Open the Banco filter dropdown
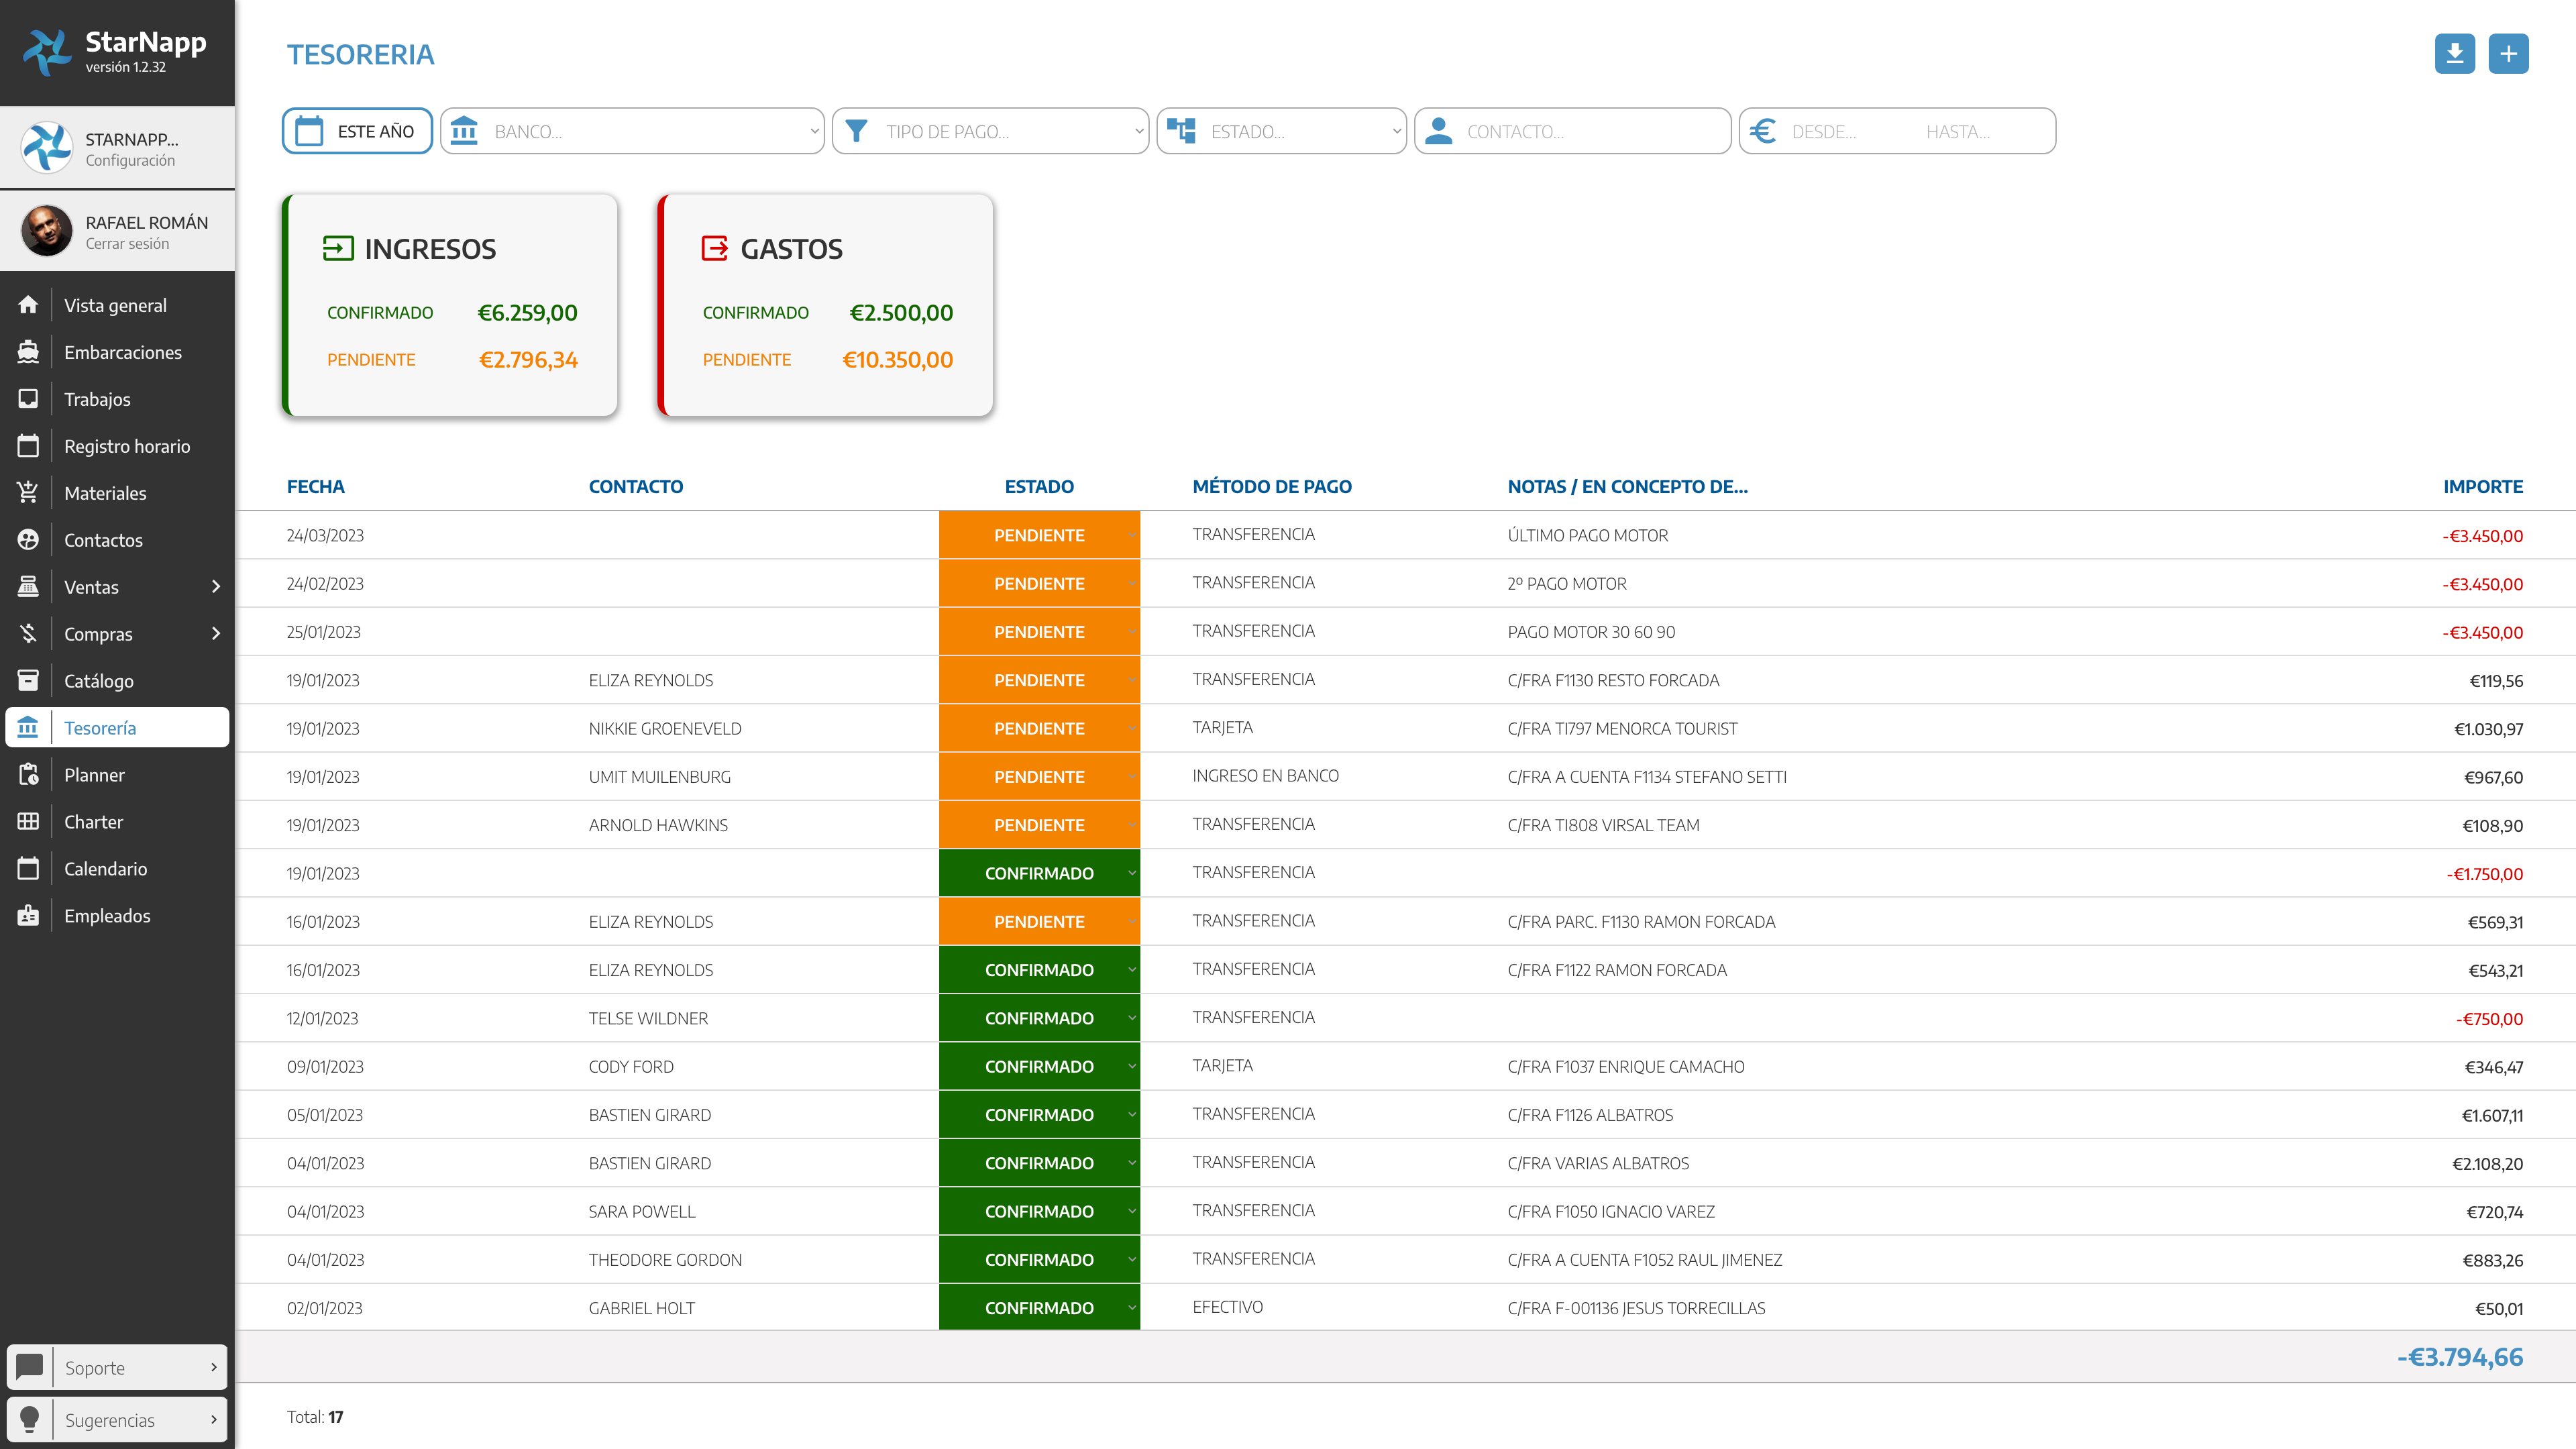The width and height of the screenshot is (2576, 1449). 632,131
